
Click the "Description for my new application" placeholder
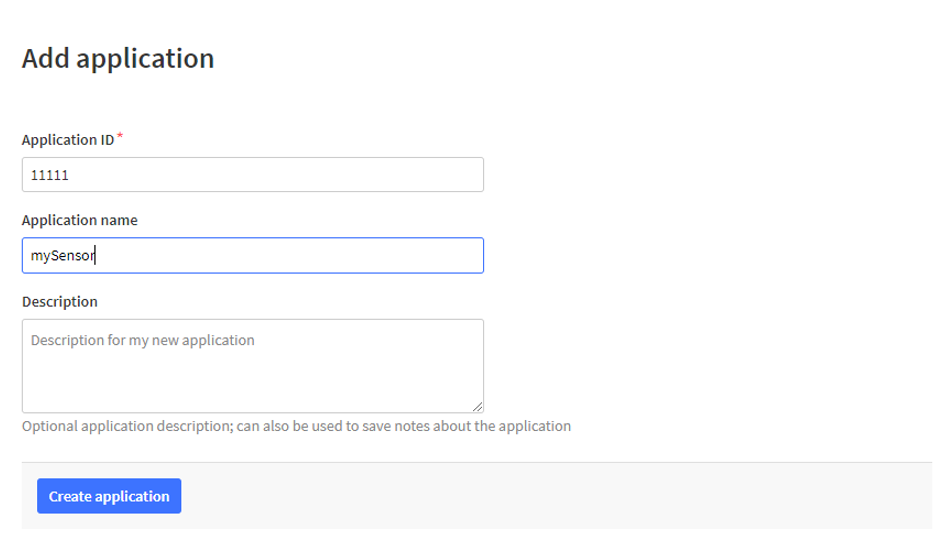point(143,340)
